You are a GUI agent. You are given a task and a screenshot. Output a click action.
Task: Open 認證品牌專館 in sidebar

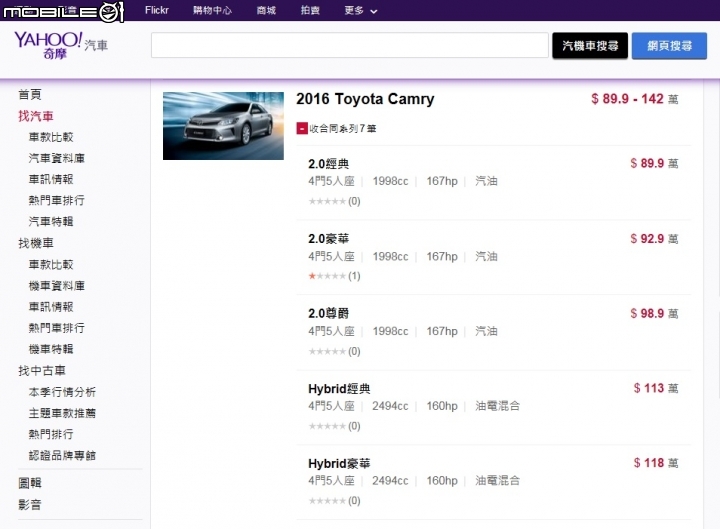pos(62,455)
